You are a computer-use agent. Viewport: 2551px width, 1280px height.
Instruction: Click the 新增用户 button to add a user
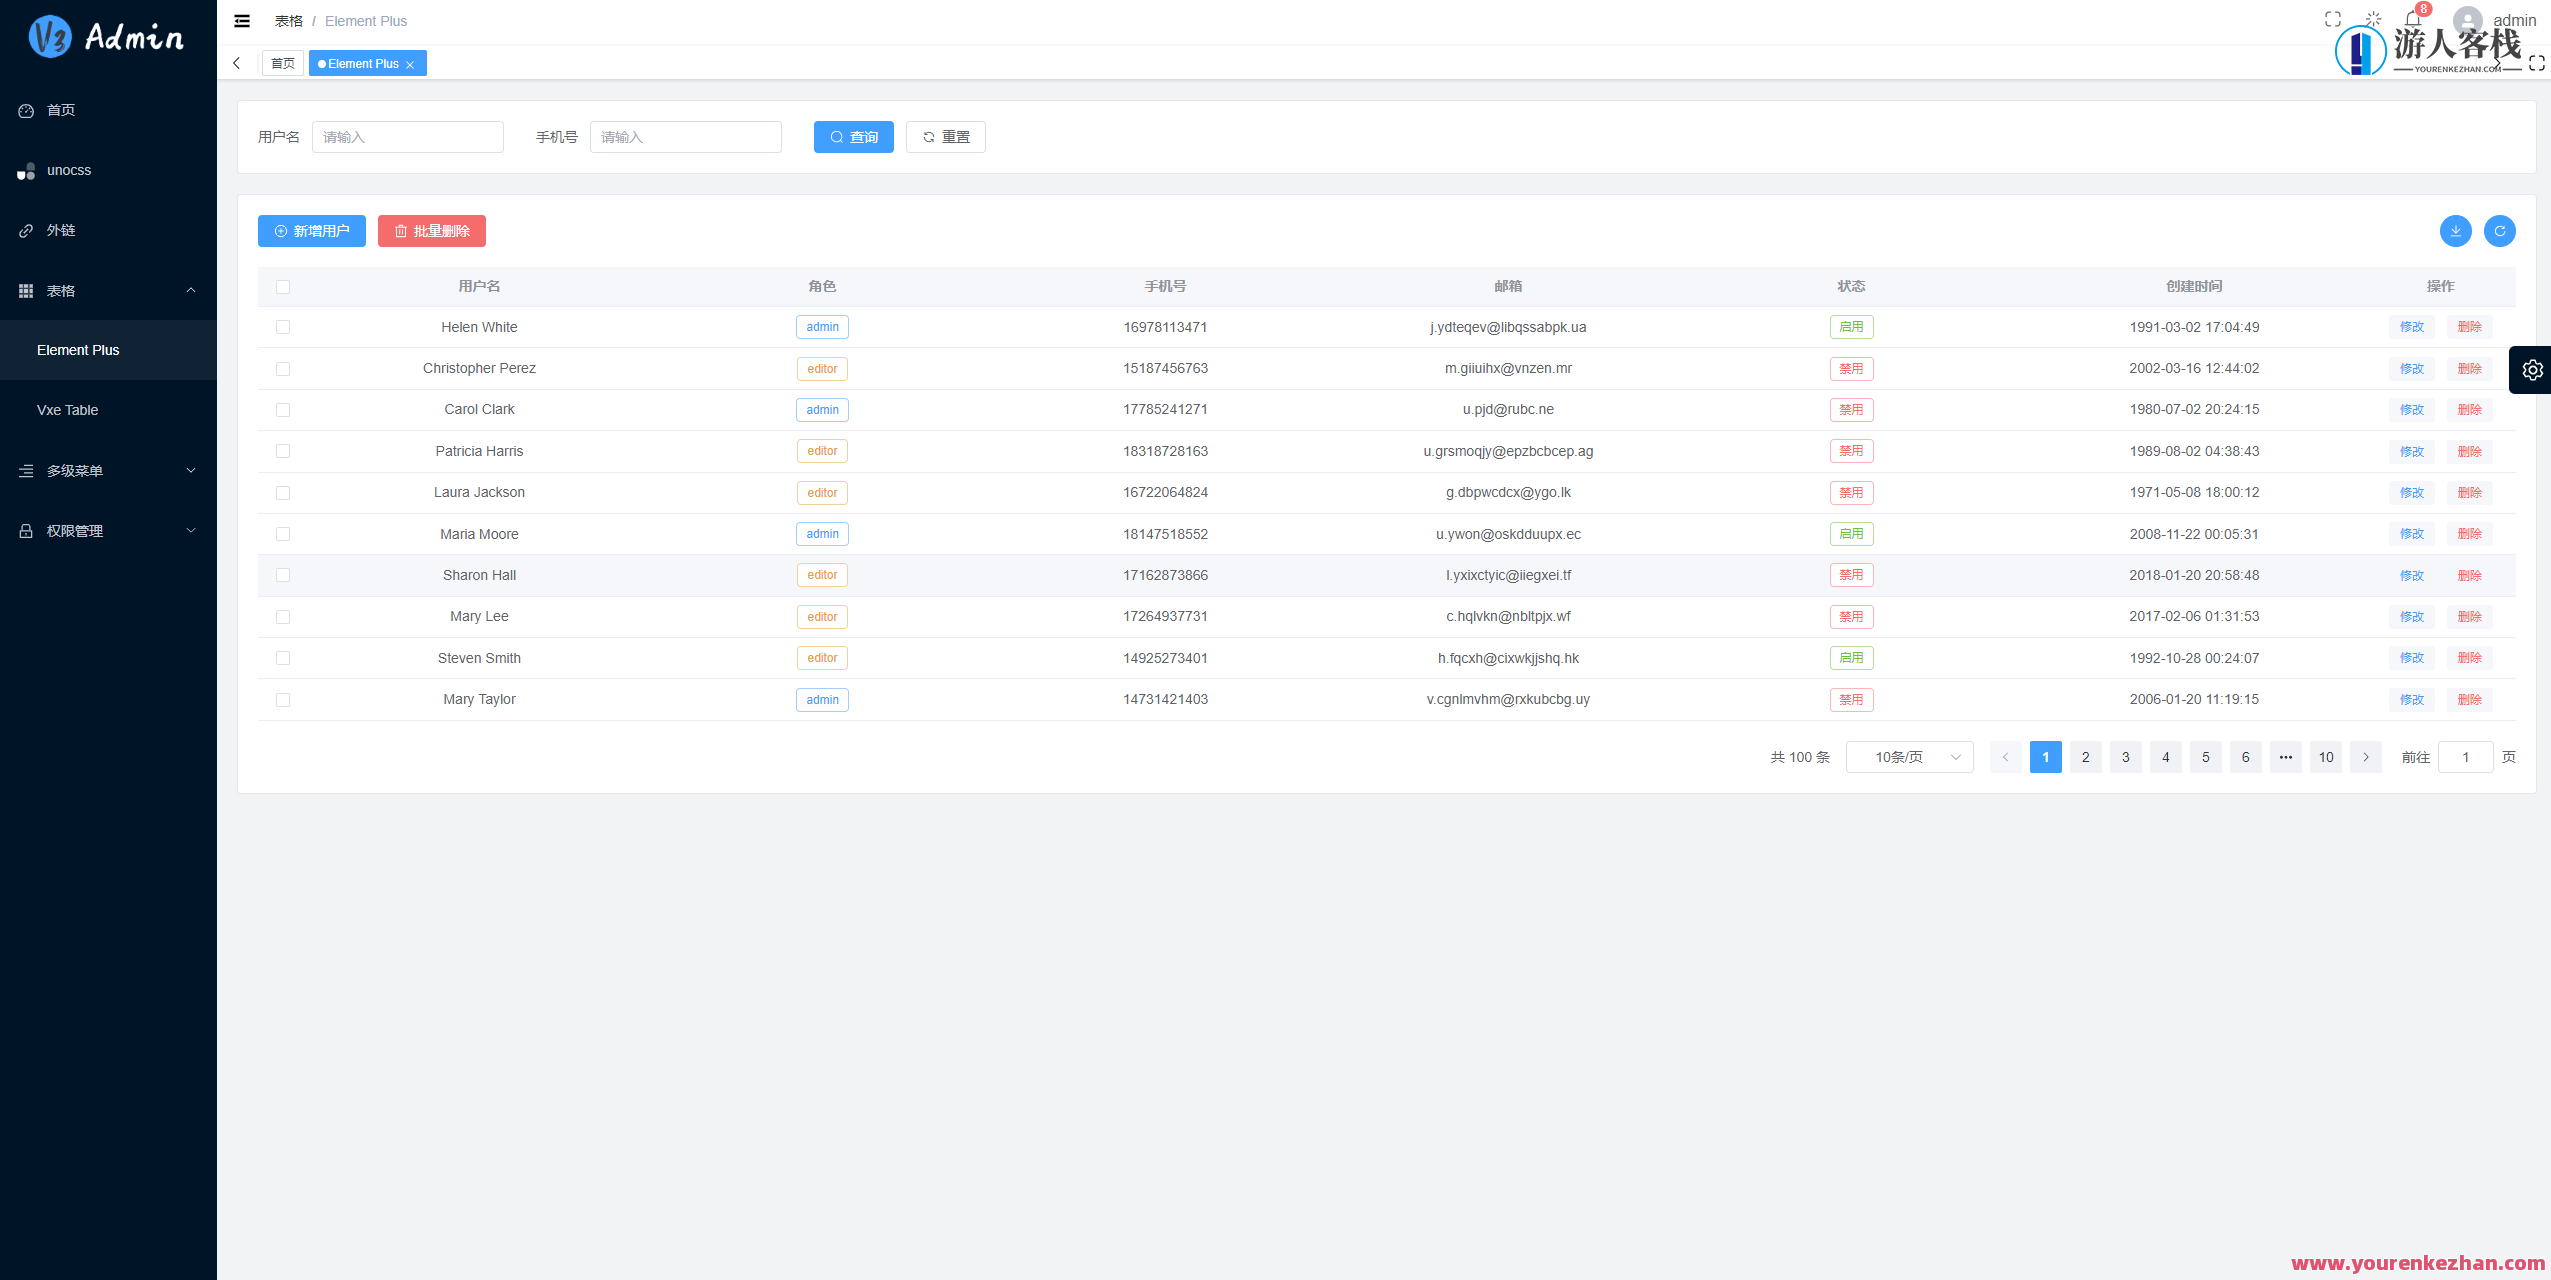[311, 231]
